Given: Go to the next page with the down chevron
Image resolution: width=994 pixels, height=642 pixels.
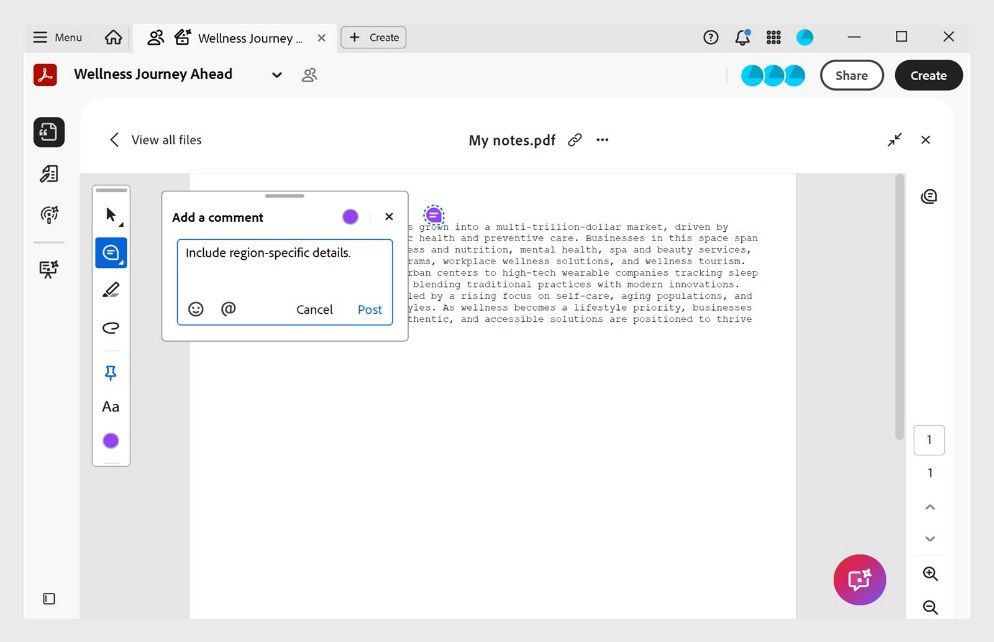Looking at the screenshot, I should (x=929, y=539).
